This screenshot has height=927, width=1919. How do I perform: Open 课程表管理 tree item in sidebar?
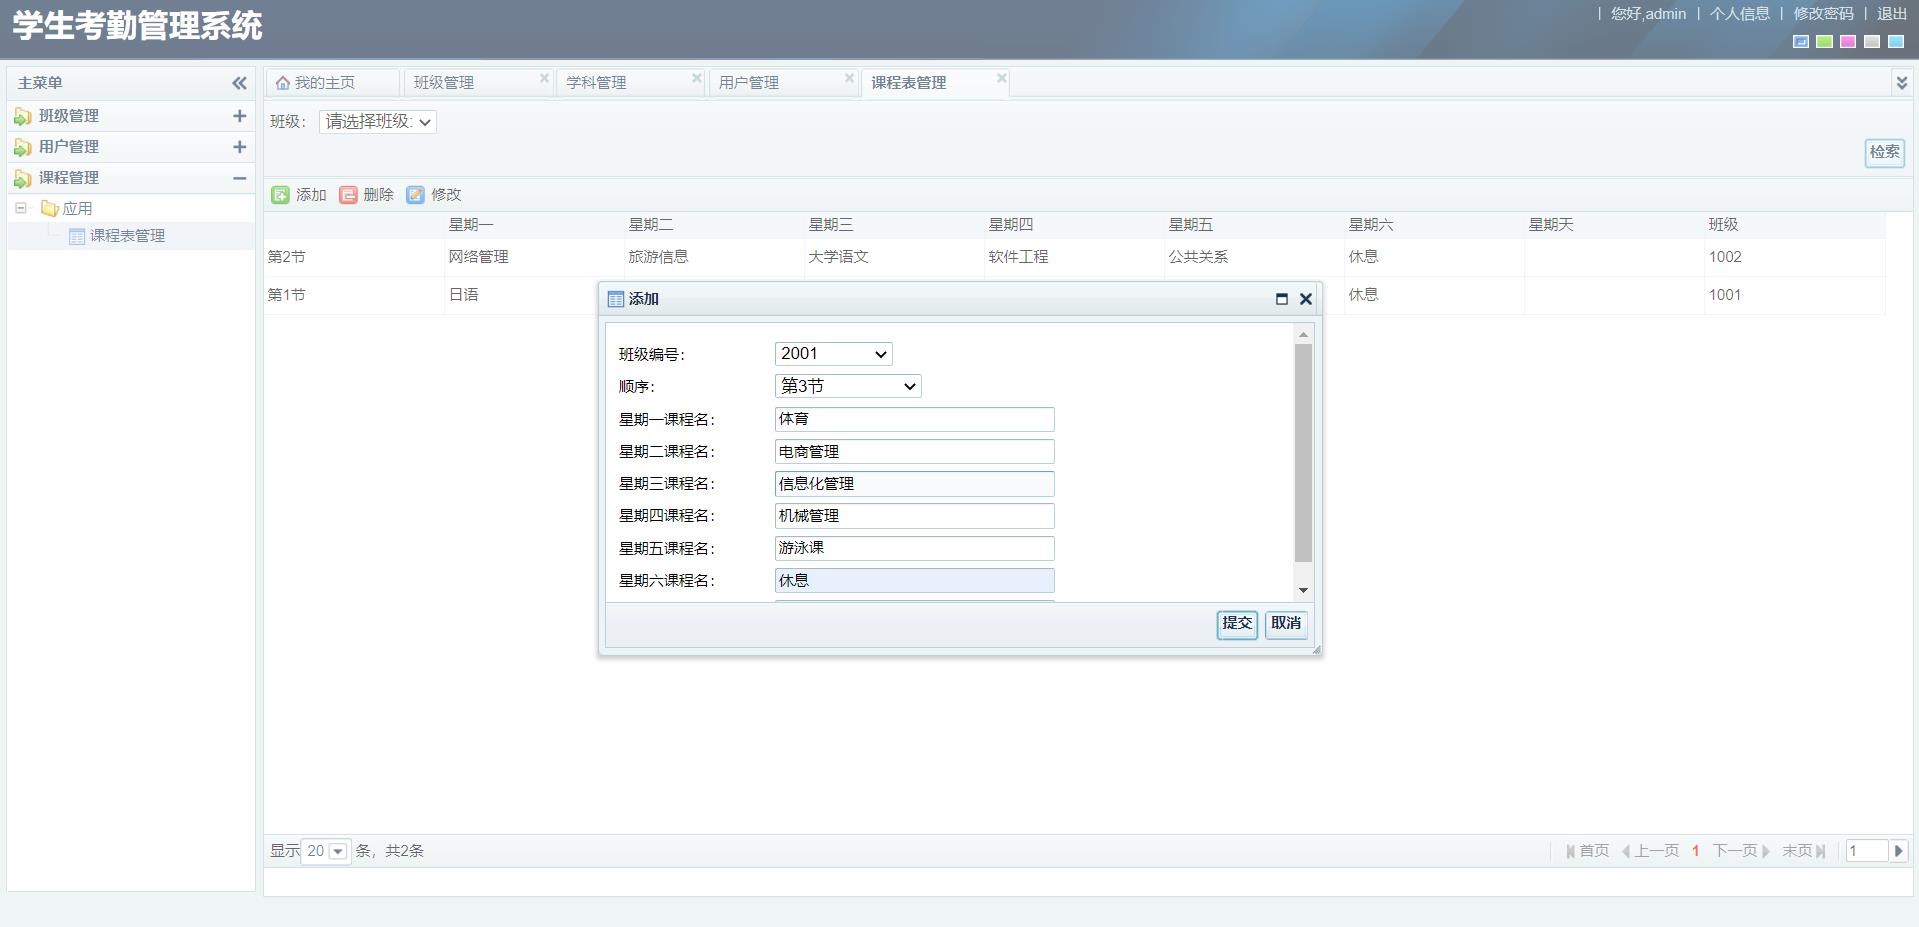tap(127, 236)
